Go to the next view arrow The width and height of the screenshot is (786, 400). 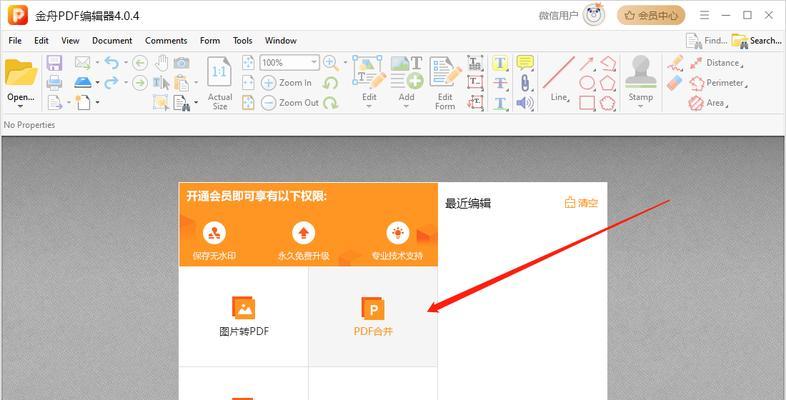click(x=140, y=83)
